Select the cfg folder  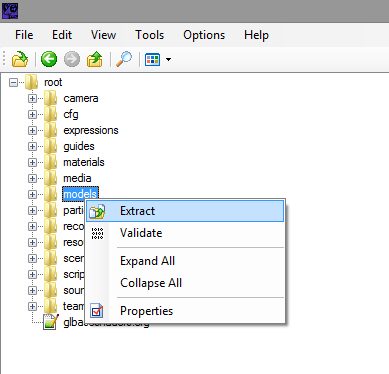(71, 114)
